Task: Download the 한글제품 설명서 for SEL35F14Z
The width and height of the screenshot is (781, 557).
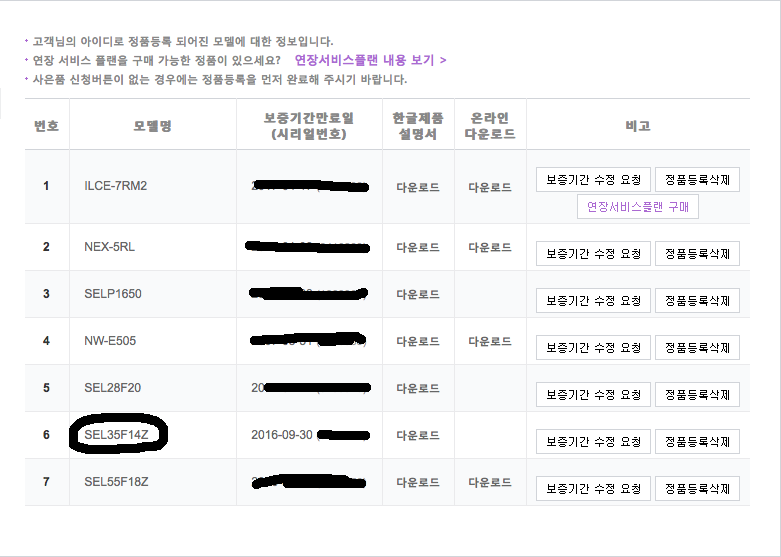Action: pyautogui.click(x=418, y=435)
